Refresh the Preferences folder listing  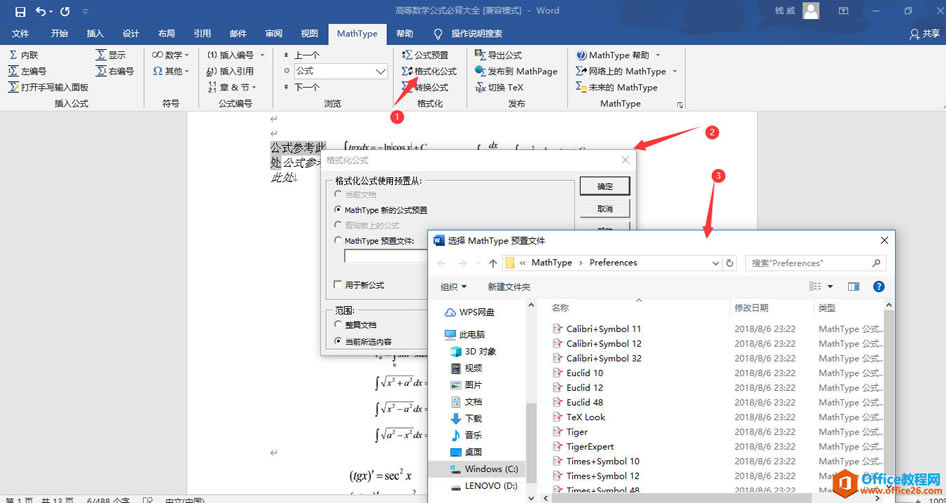coord(730,263)
